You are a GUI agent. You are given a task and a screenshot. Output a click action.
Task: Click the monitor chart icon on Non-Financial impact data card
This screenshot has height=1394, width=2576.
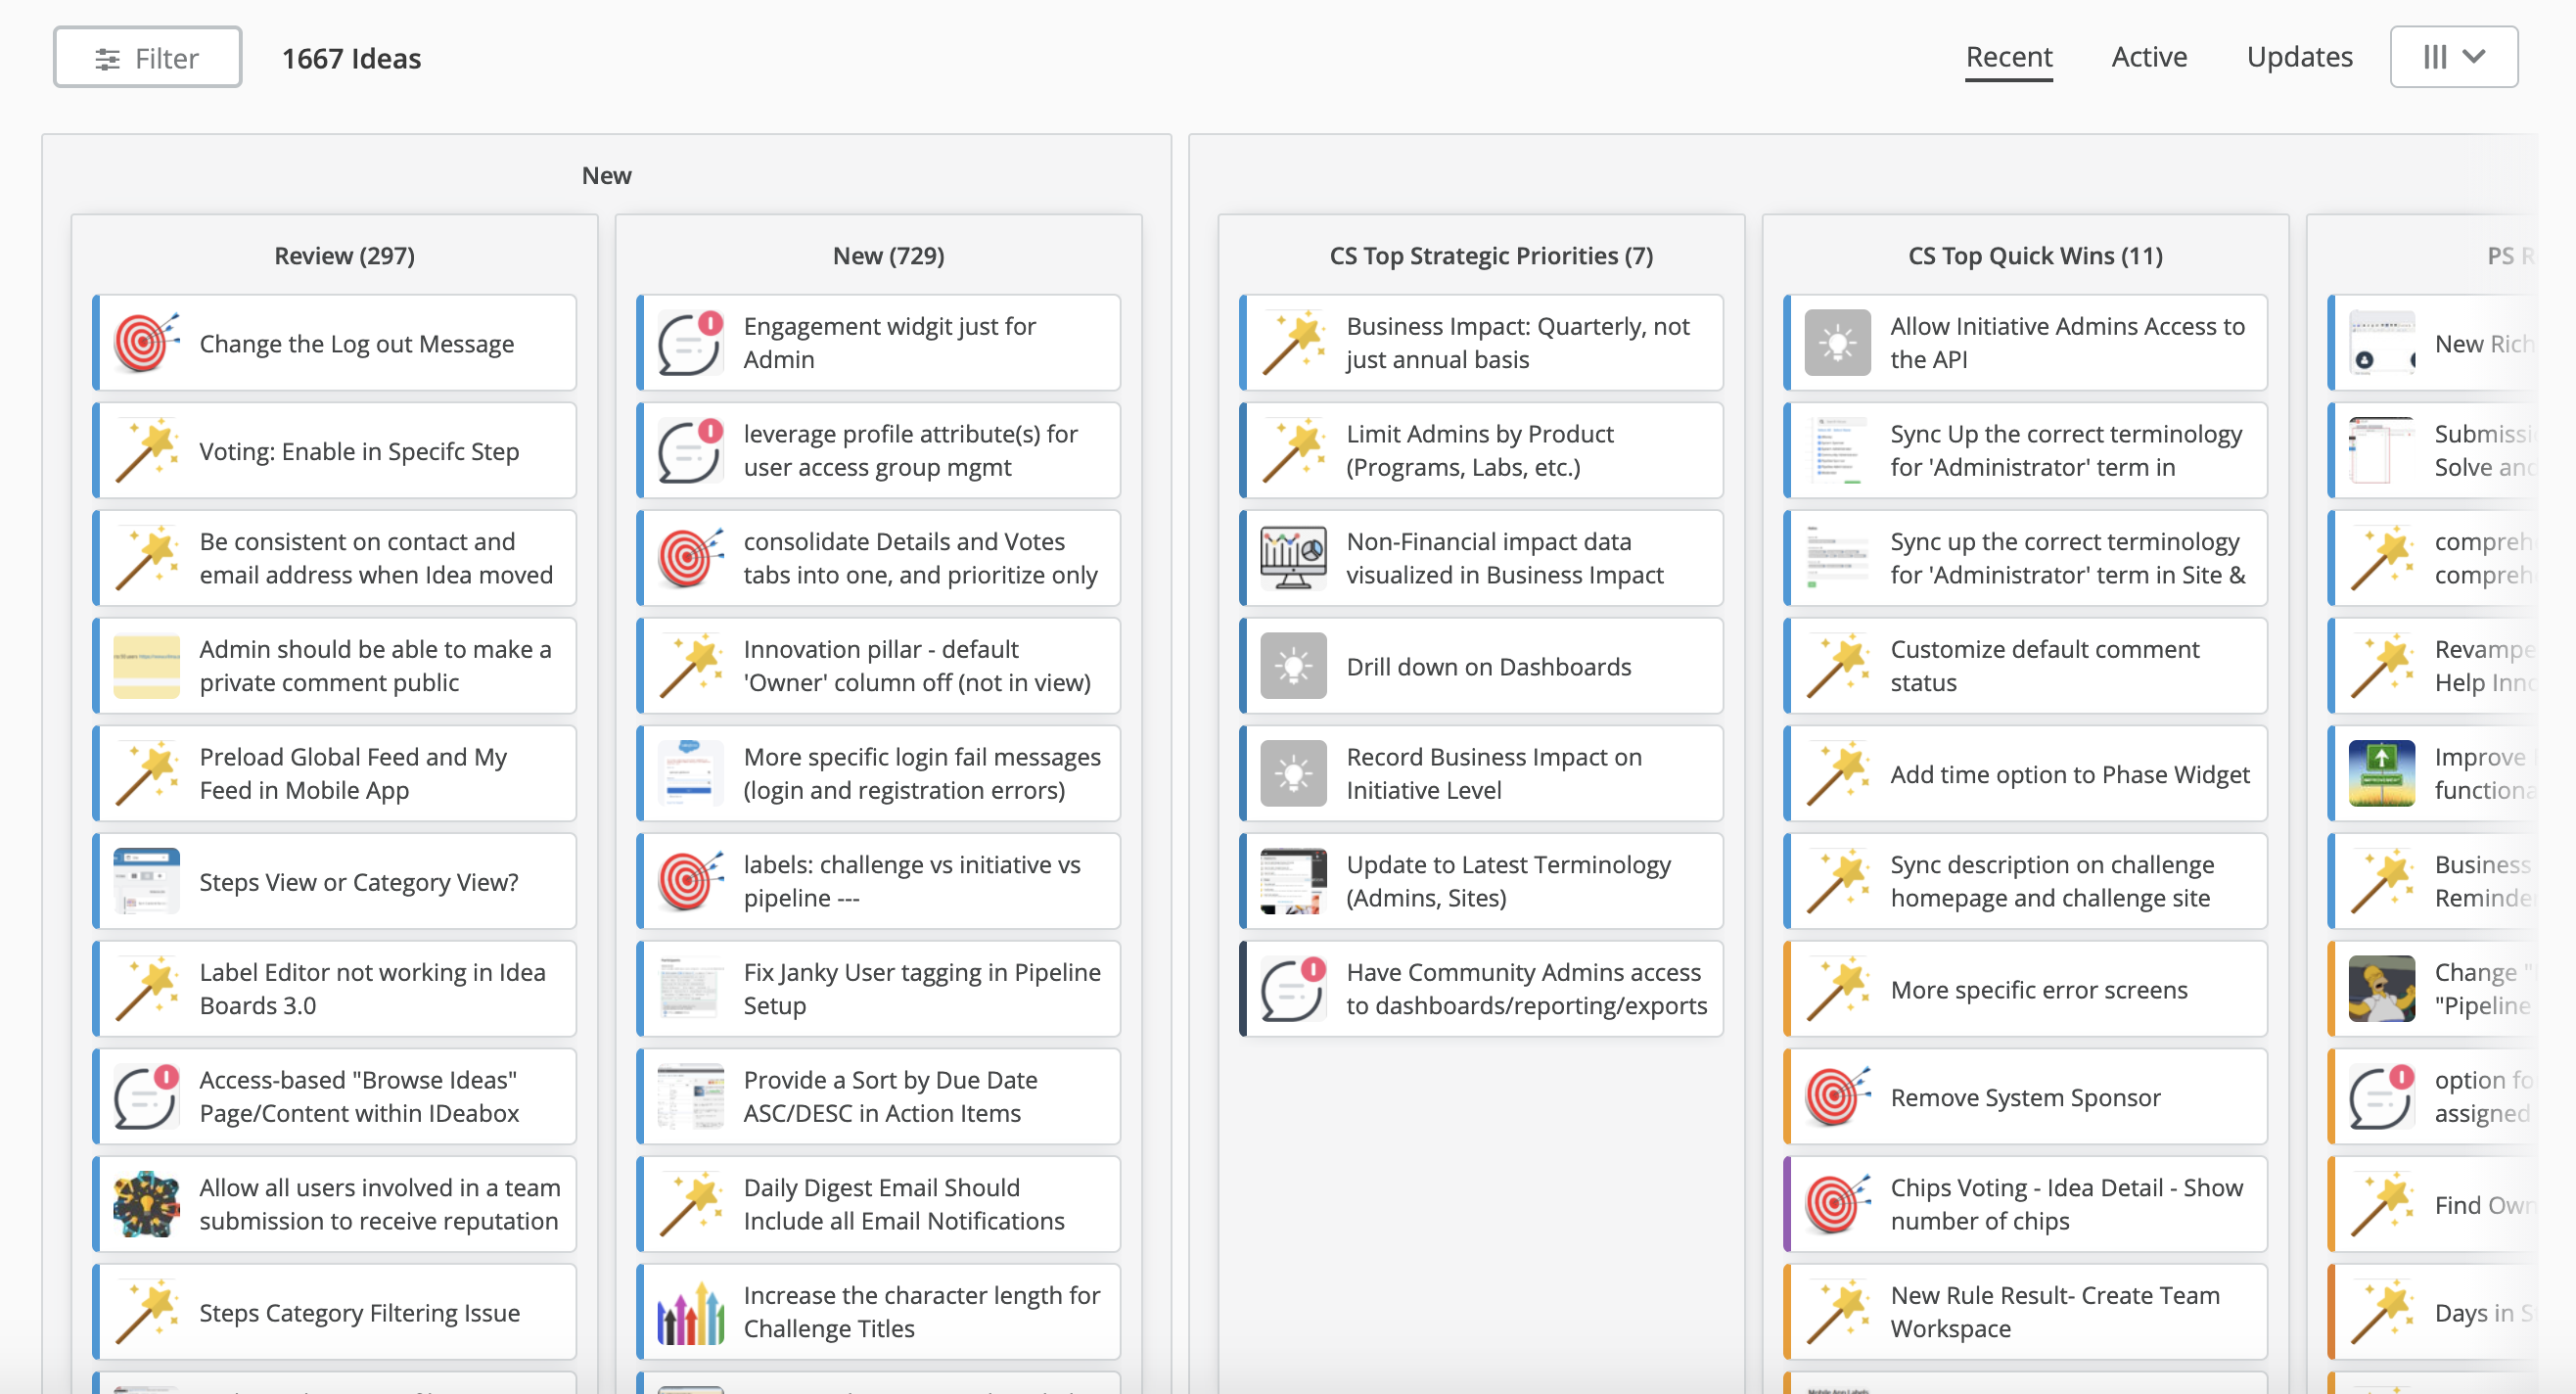pyautogui.click(x=1293, y=558)
